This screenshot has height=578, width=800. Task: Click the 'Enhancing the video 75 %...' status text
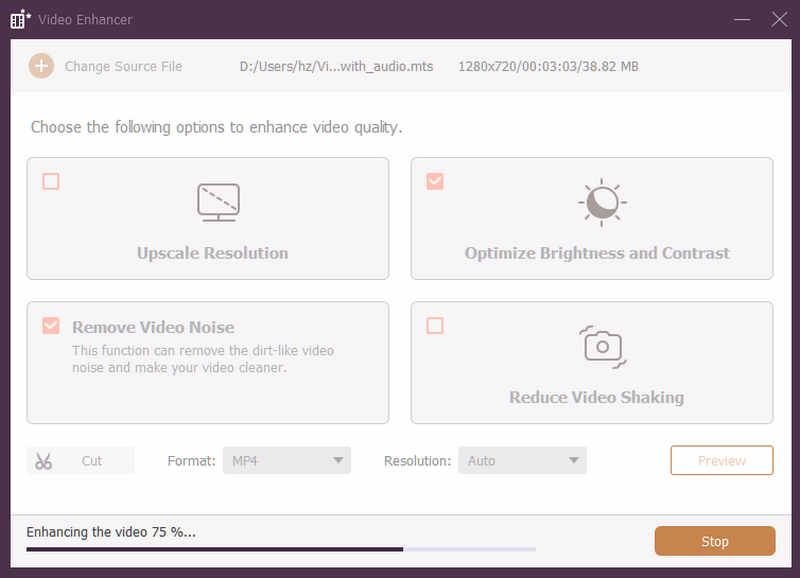point(111,532)
